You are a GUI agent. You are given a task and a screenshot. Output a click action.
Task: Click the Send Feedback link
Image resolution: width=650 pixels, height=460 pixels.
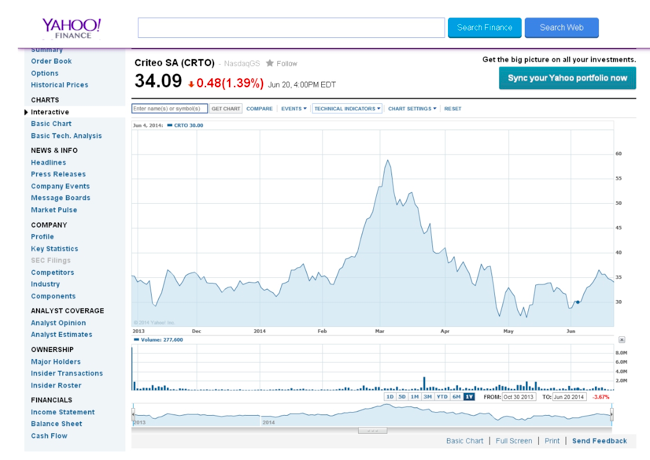tap(599, 441)
